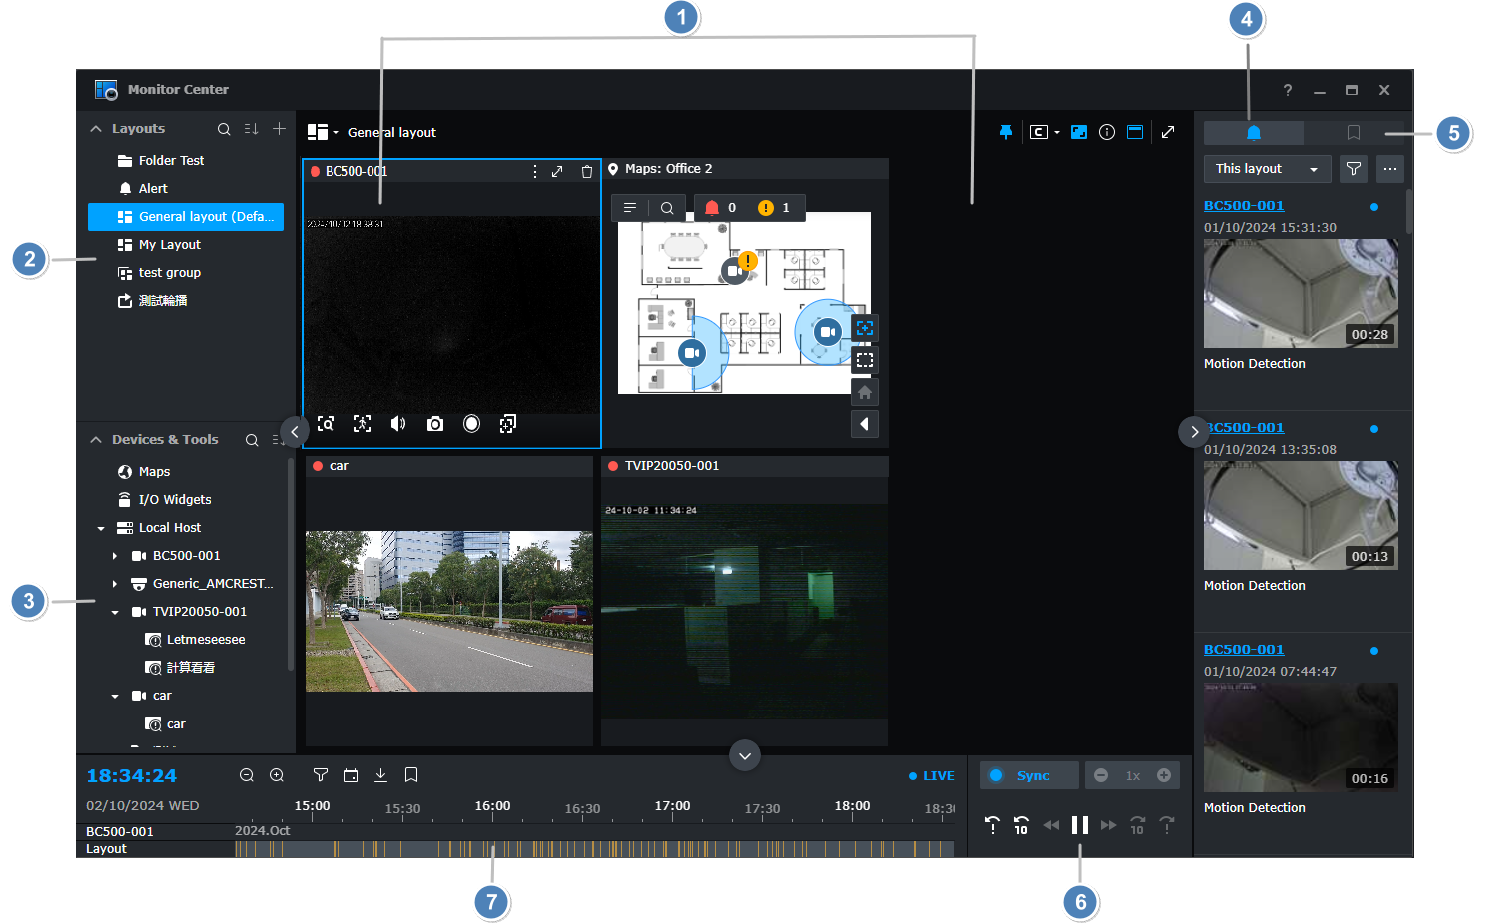Start manual recording on BC500-001

point(472,424)
